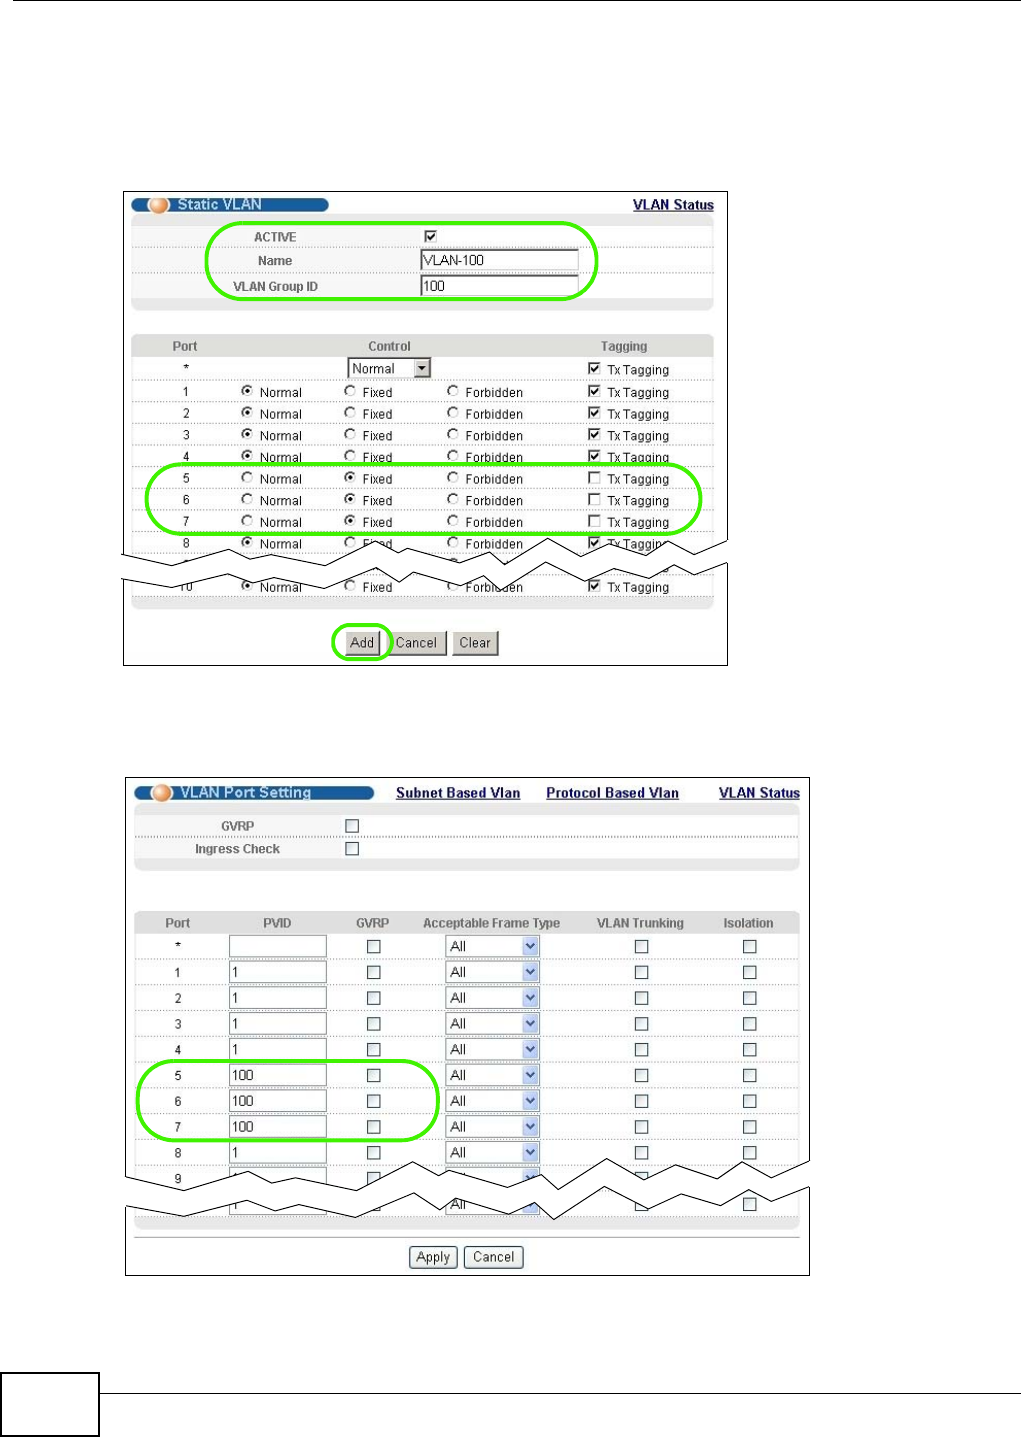Toggle GVRP checkbox for port 5
Viewport: 1021px width, 1437px height.
[x=373, y=1075]
